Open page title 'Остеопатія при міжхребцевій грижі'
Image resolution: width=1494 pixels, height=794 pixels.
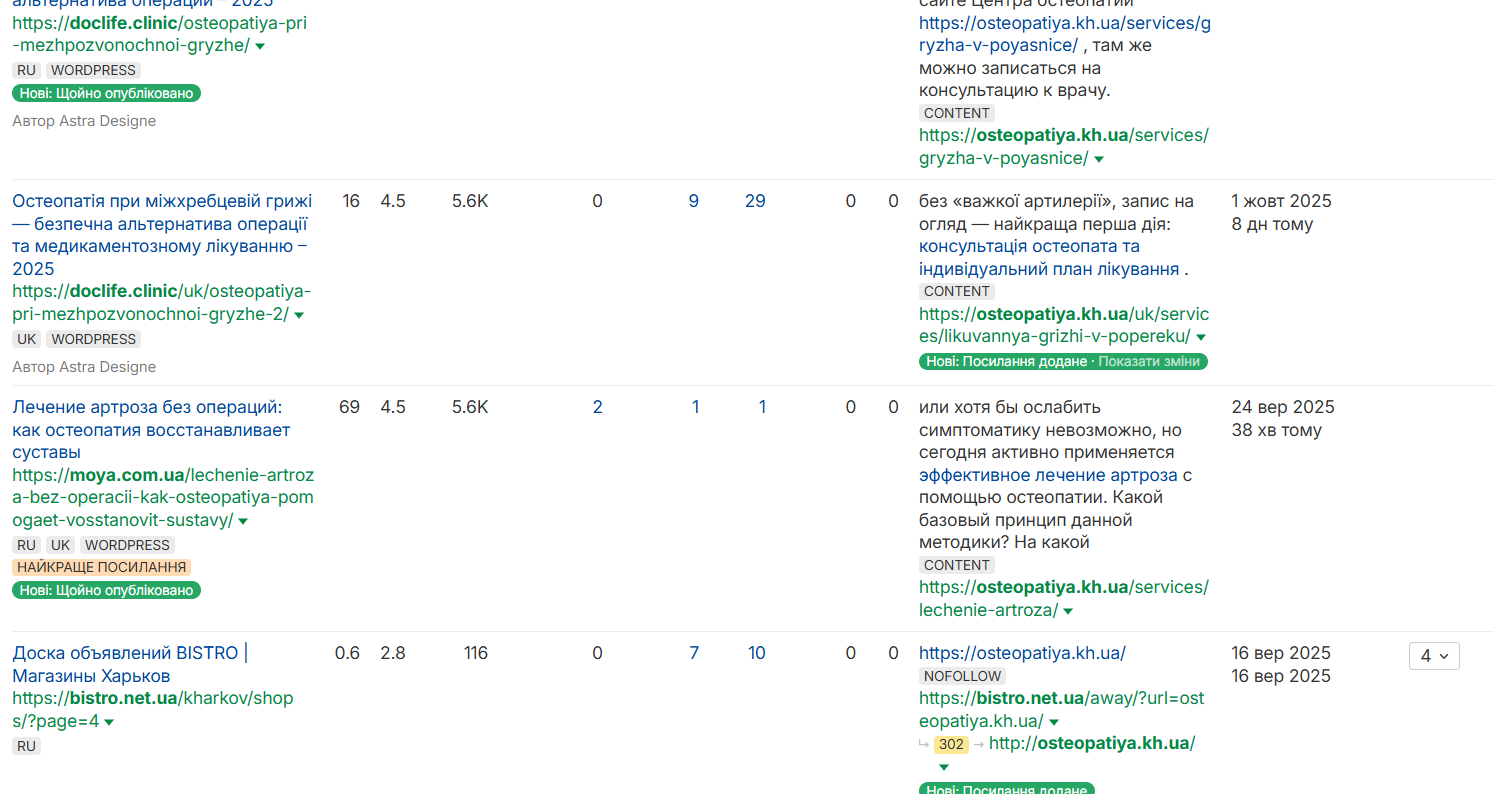tap(162, 235)
